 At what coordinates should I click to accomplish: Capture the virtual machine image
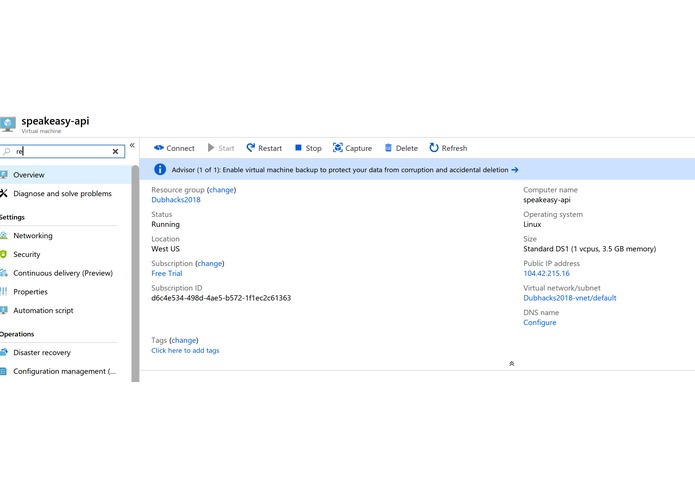[x=352, y=148]
